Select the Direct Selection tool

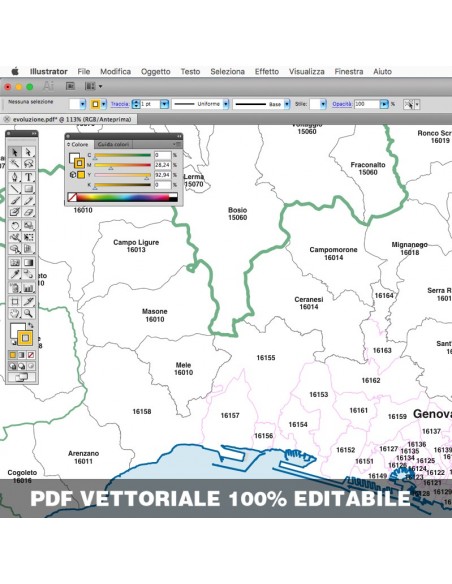tap(28, 152)
